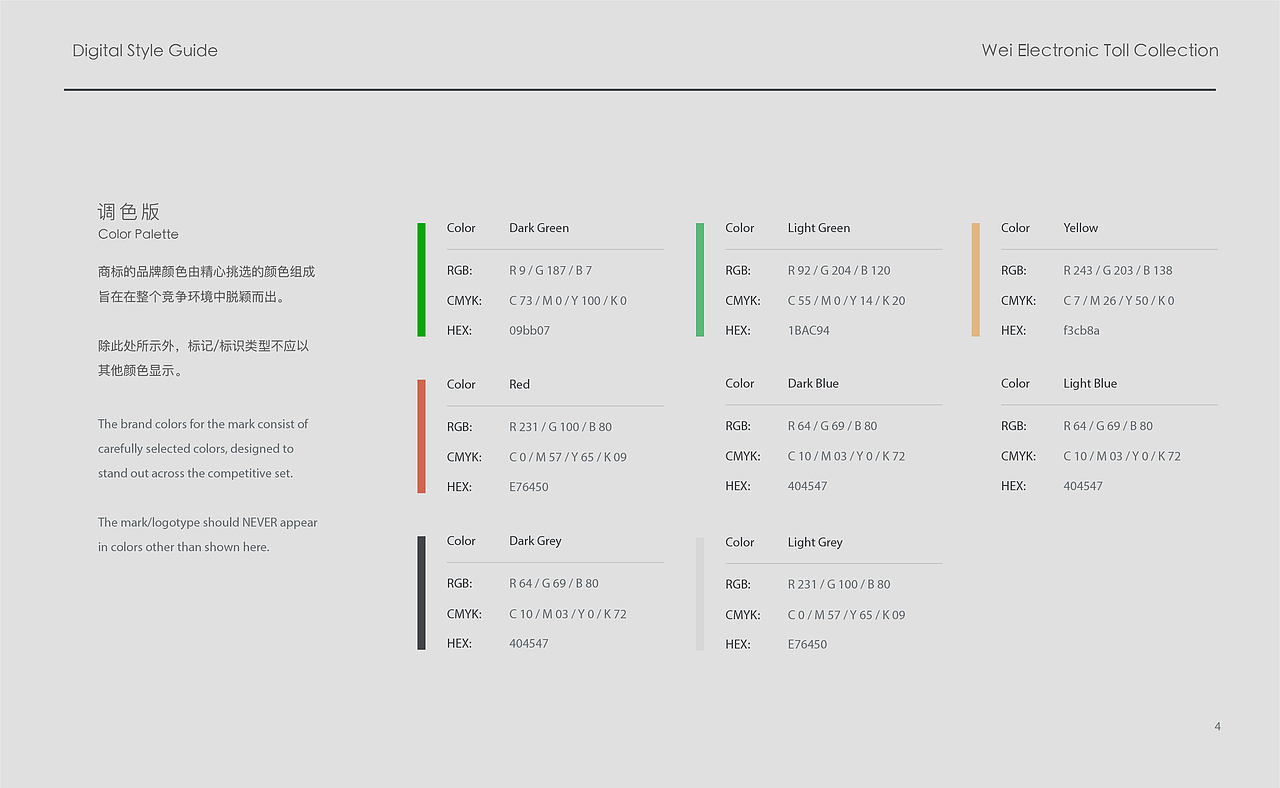1280x788 pixels.
Task: Select the Yellow CMYK value text
Action: (x=1118, y=301)
